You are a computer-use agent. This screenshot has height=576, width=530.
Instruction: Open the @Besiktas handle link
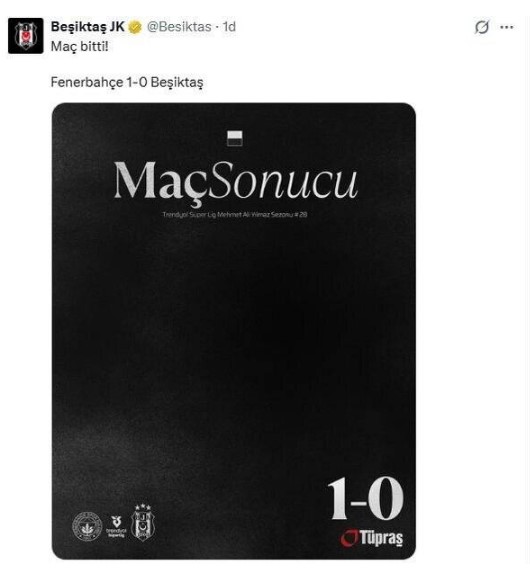tap(179, 27)
